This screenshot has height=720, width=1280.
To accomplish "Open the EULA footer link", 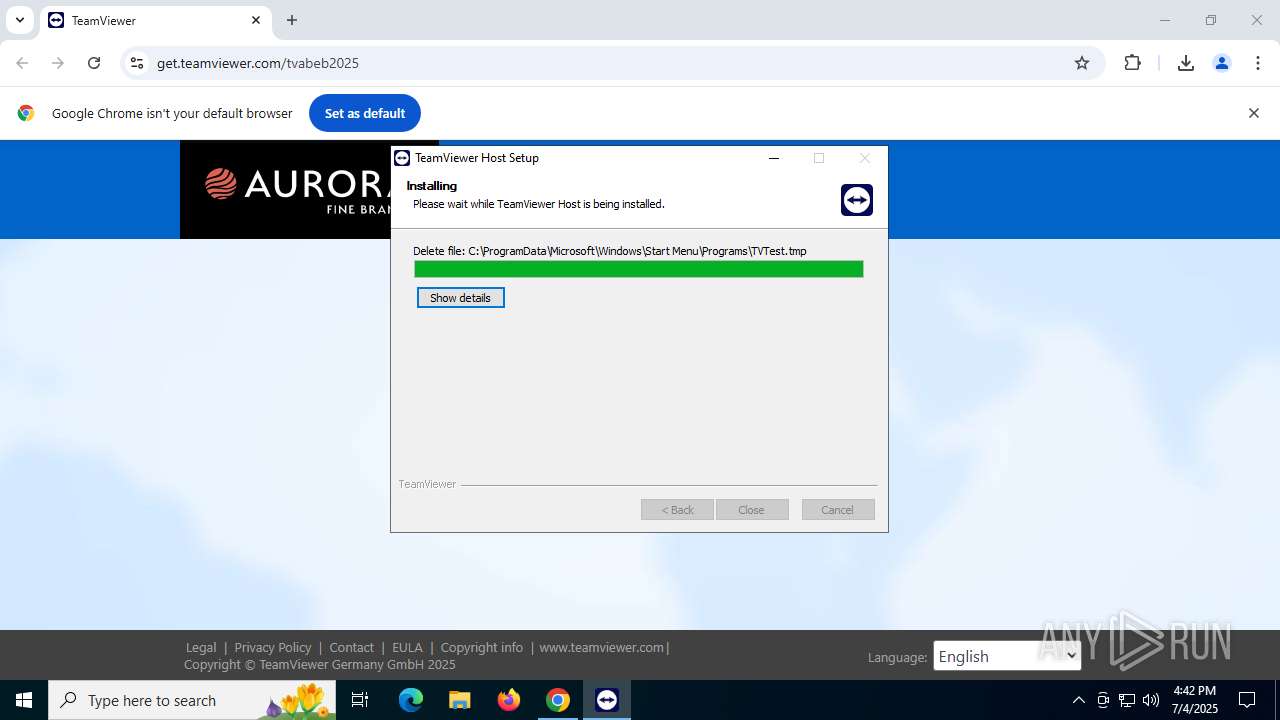I will [x=407, y=648].
